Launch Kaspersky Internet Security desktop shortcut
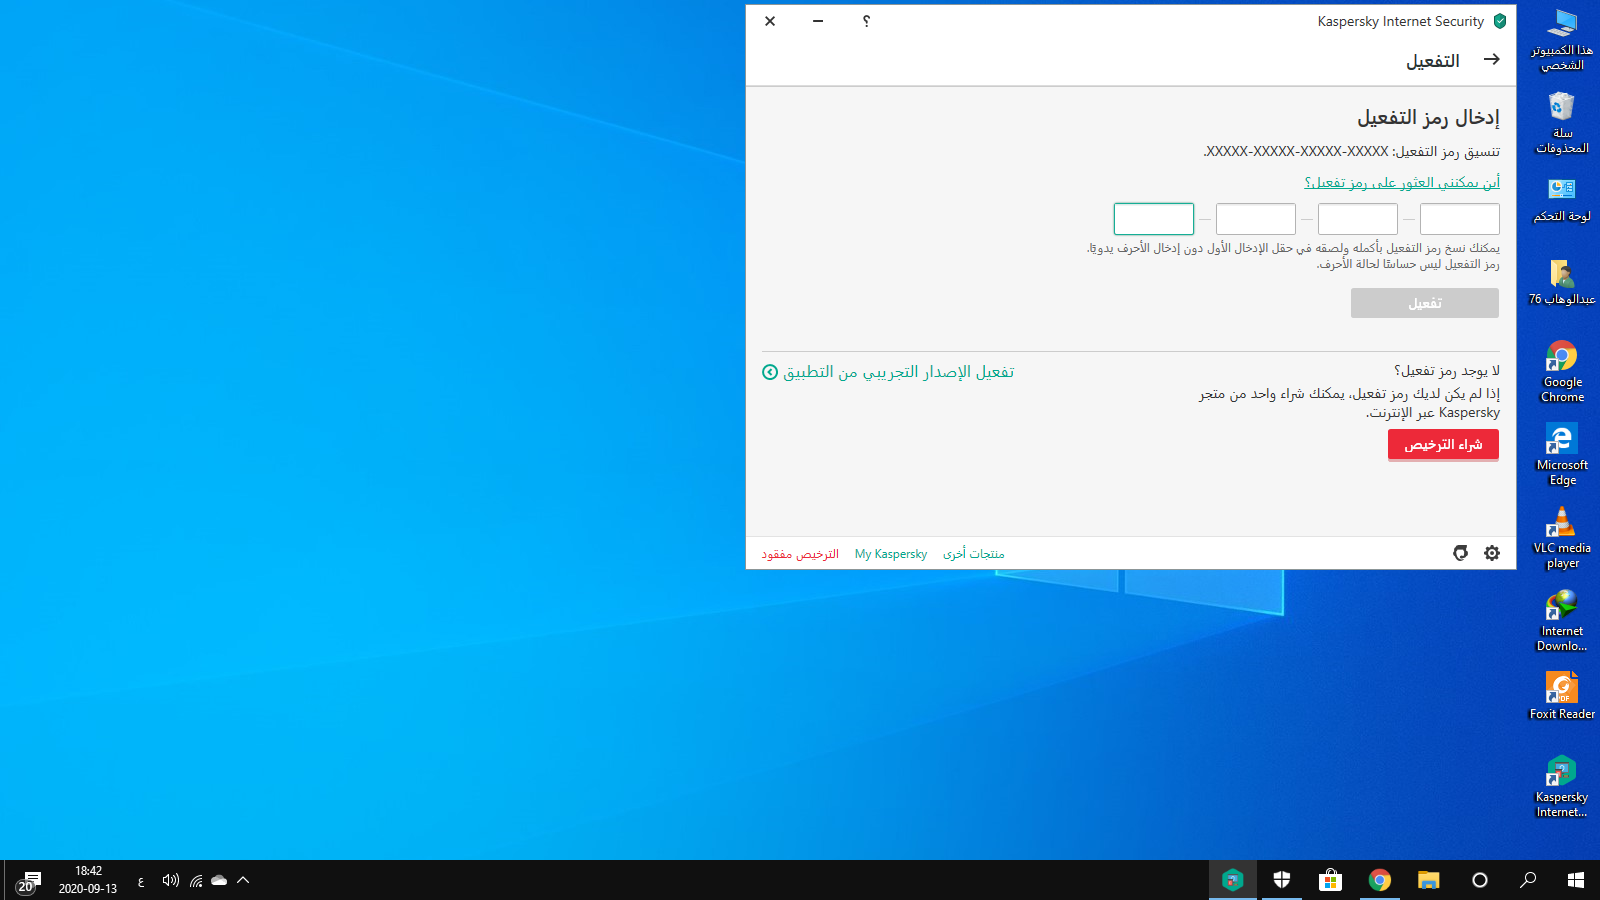This screenshot has width=1600, height=900. coord(1562,787)
